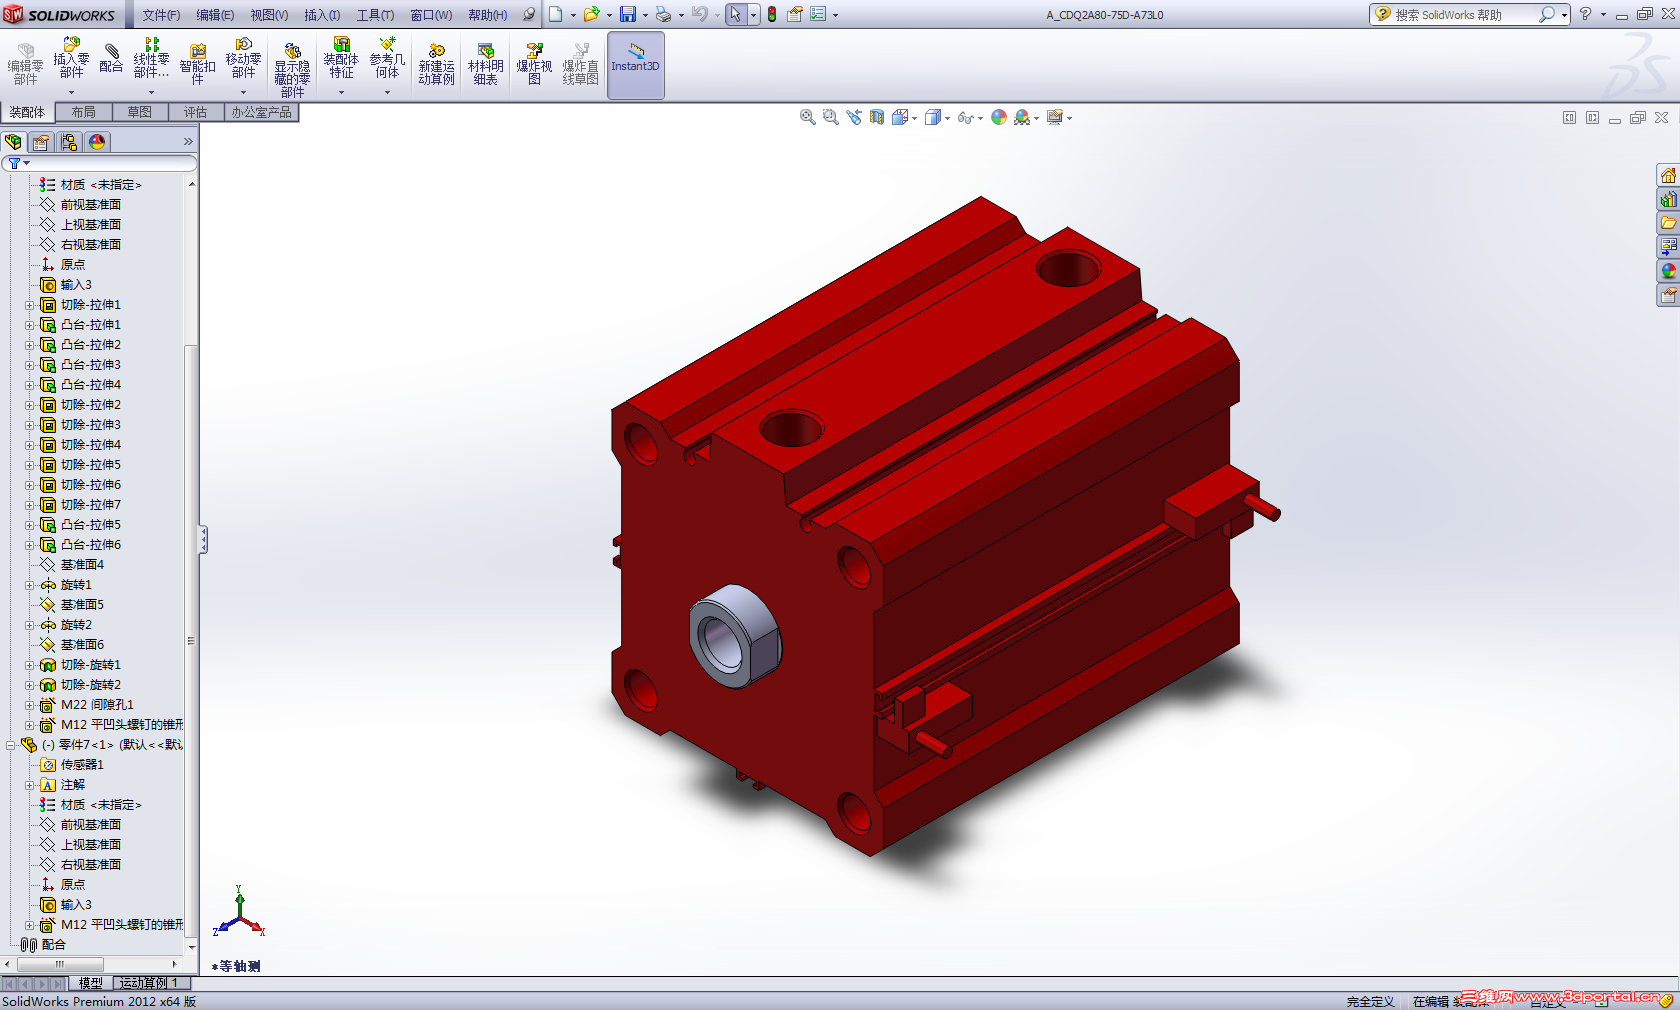
Task: Switch to 评估 tab
Action: coord(196,112)
